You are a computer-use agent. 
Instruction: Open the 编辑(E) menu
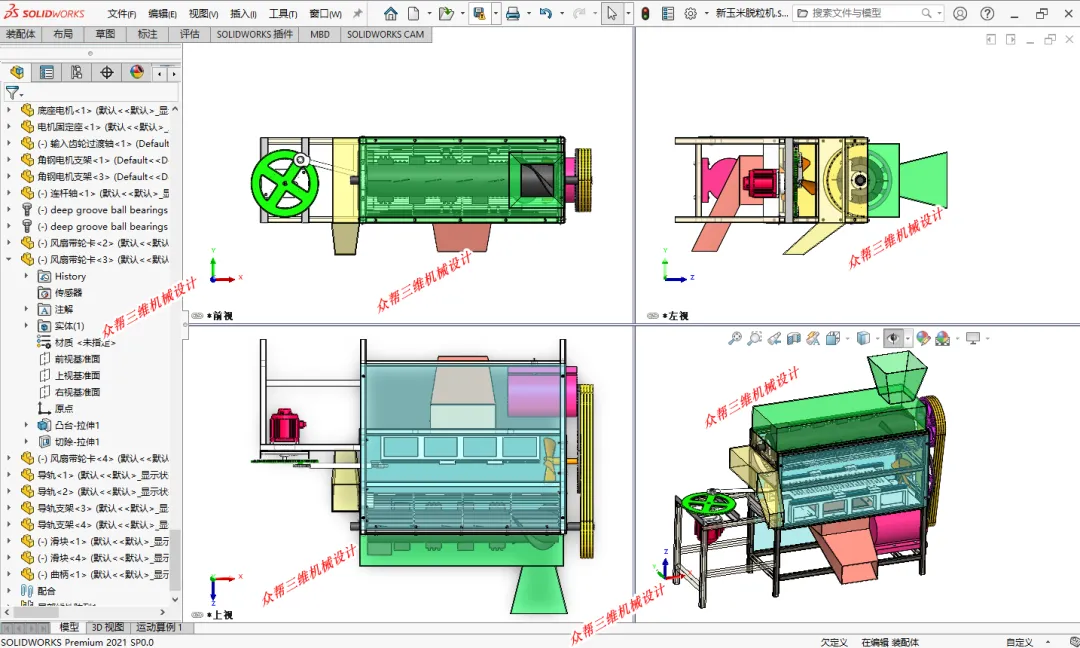[162, 14]
